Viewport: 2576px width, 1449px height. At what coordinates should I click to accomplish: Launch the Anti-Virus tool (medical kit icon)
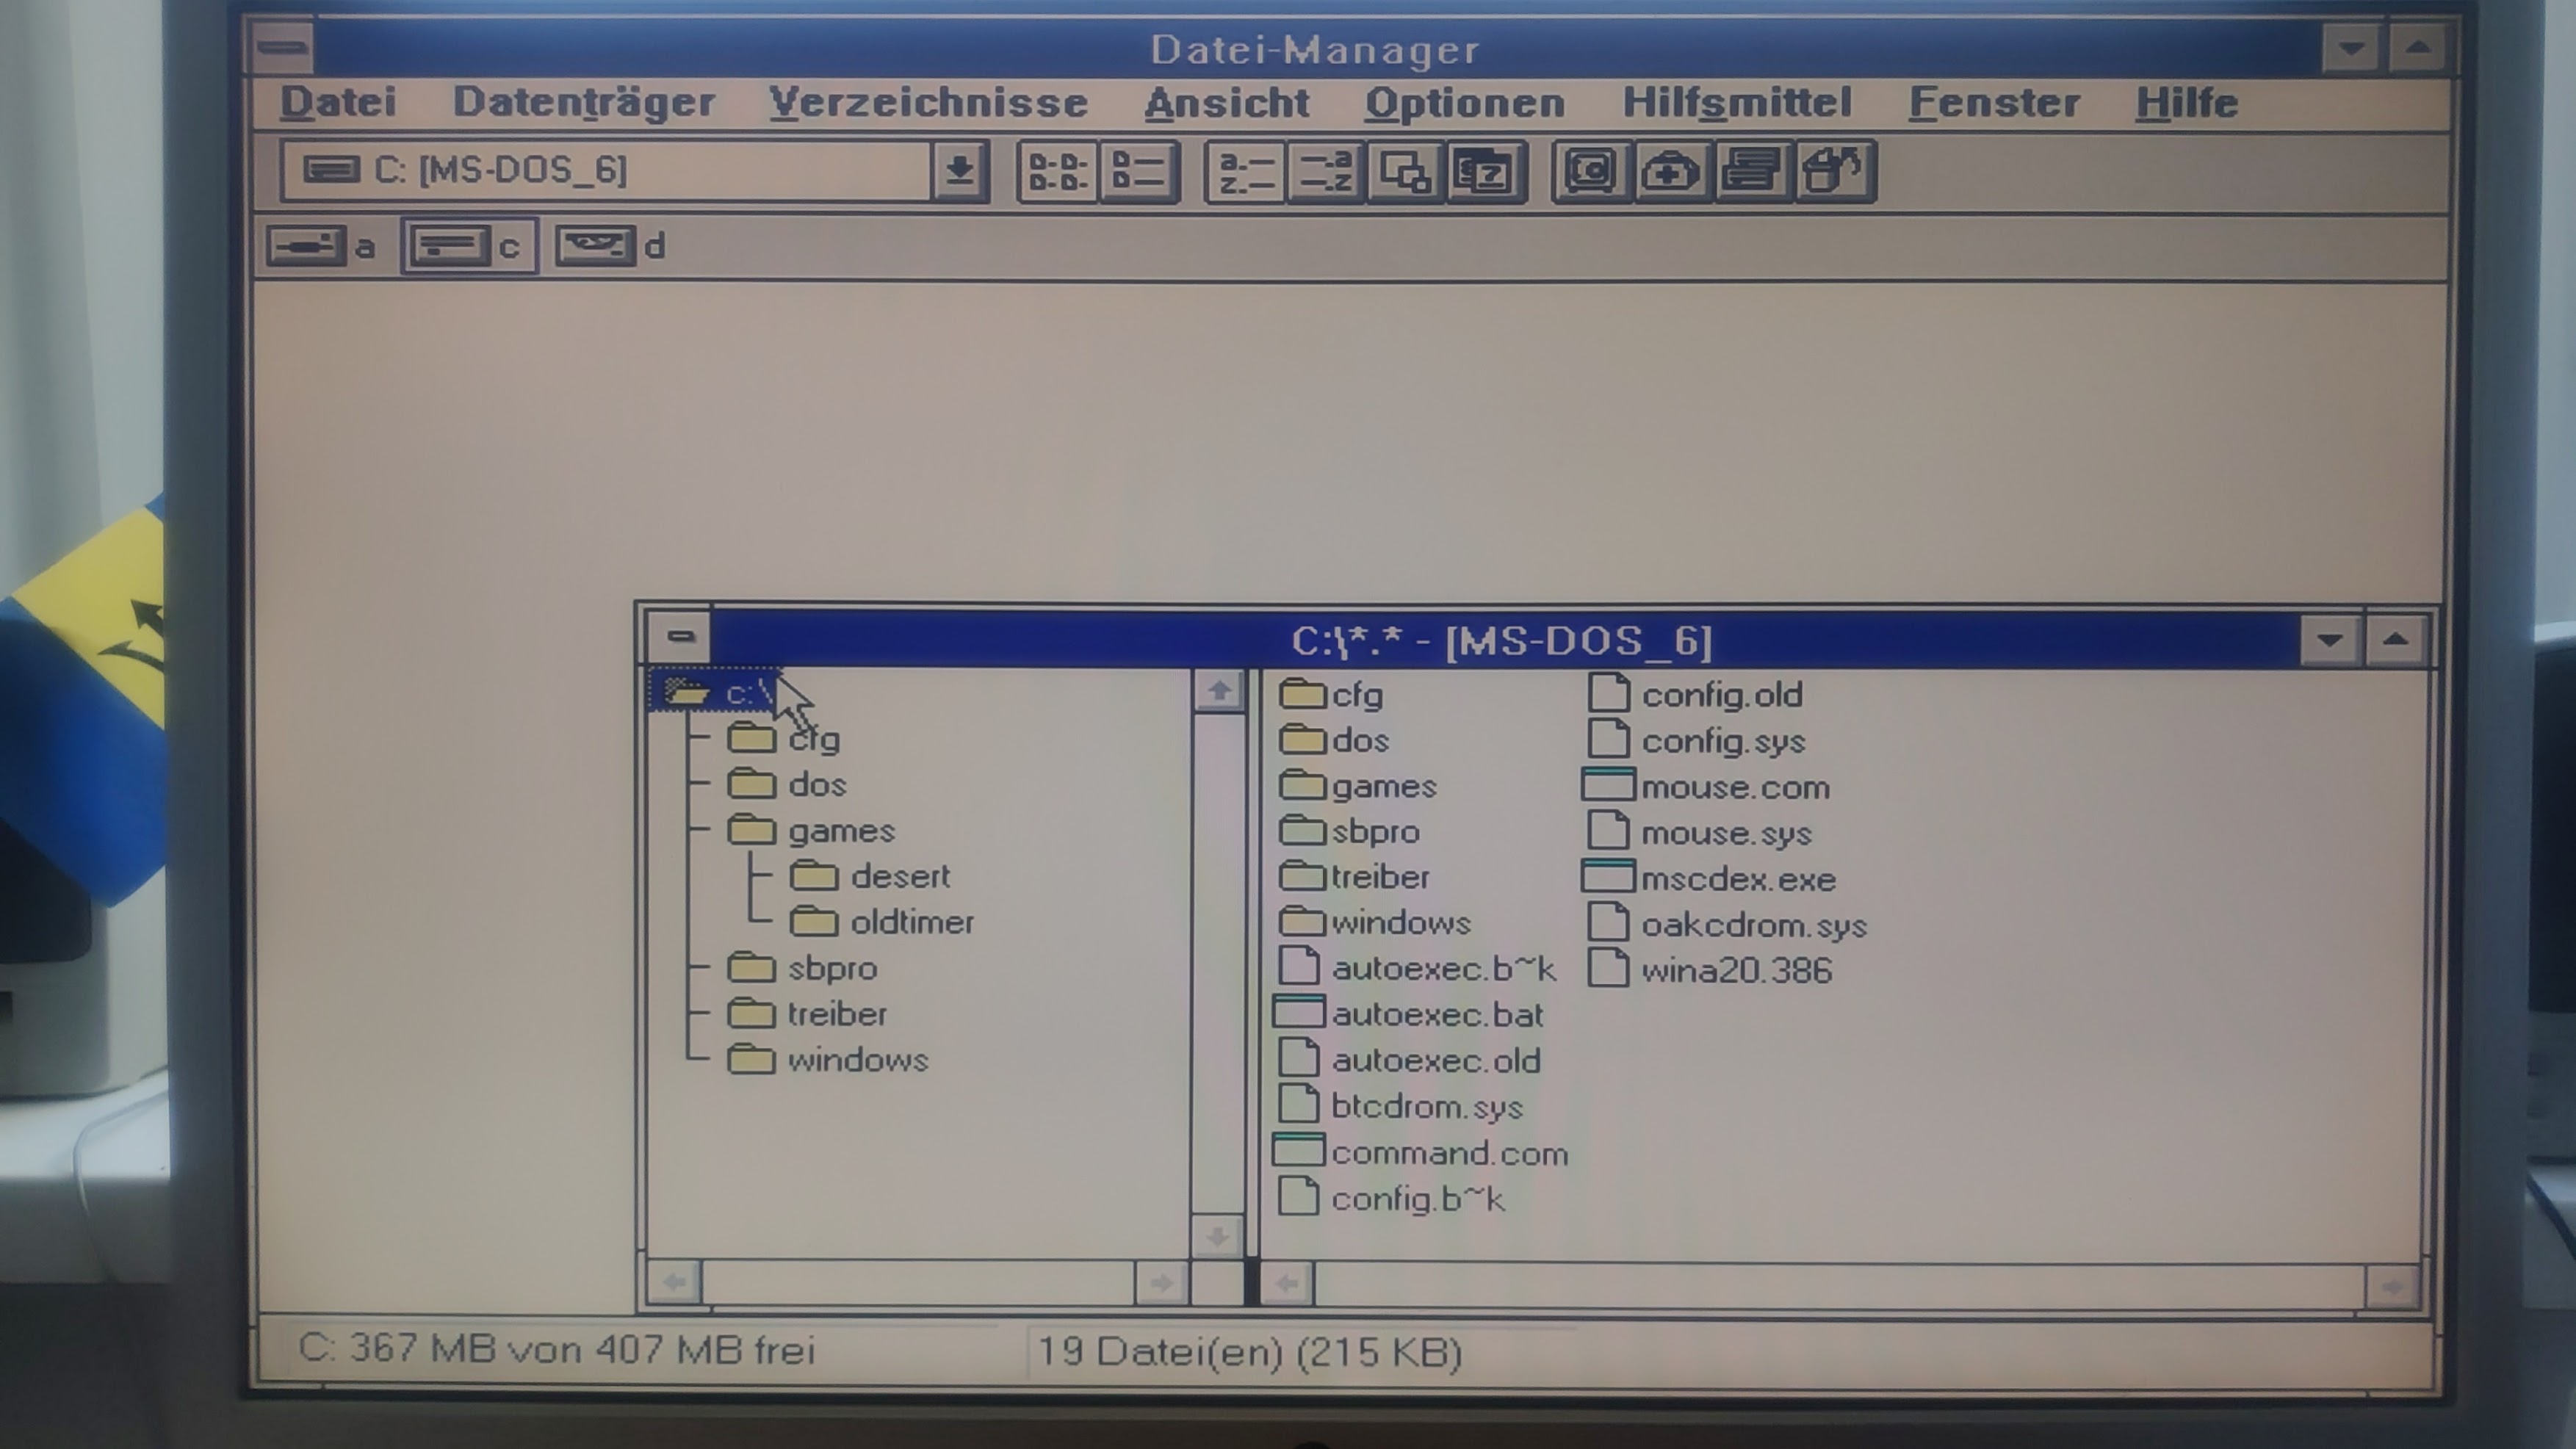(x=1672, y=172)
